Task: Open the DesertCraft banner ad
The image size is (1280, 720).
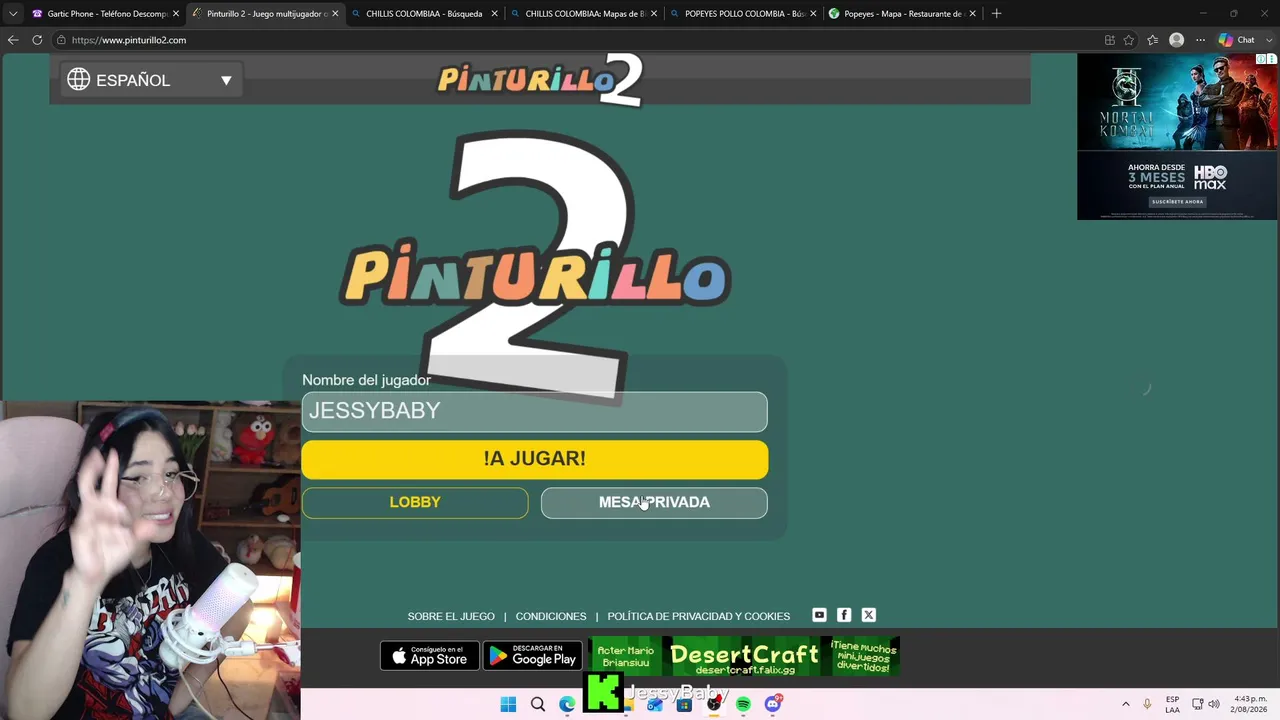Action: pos(745,656)
